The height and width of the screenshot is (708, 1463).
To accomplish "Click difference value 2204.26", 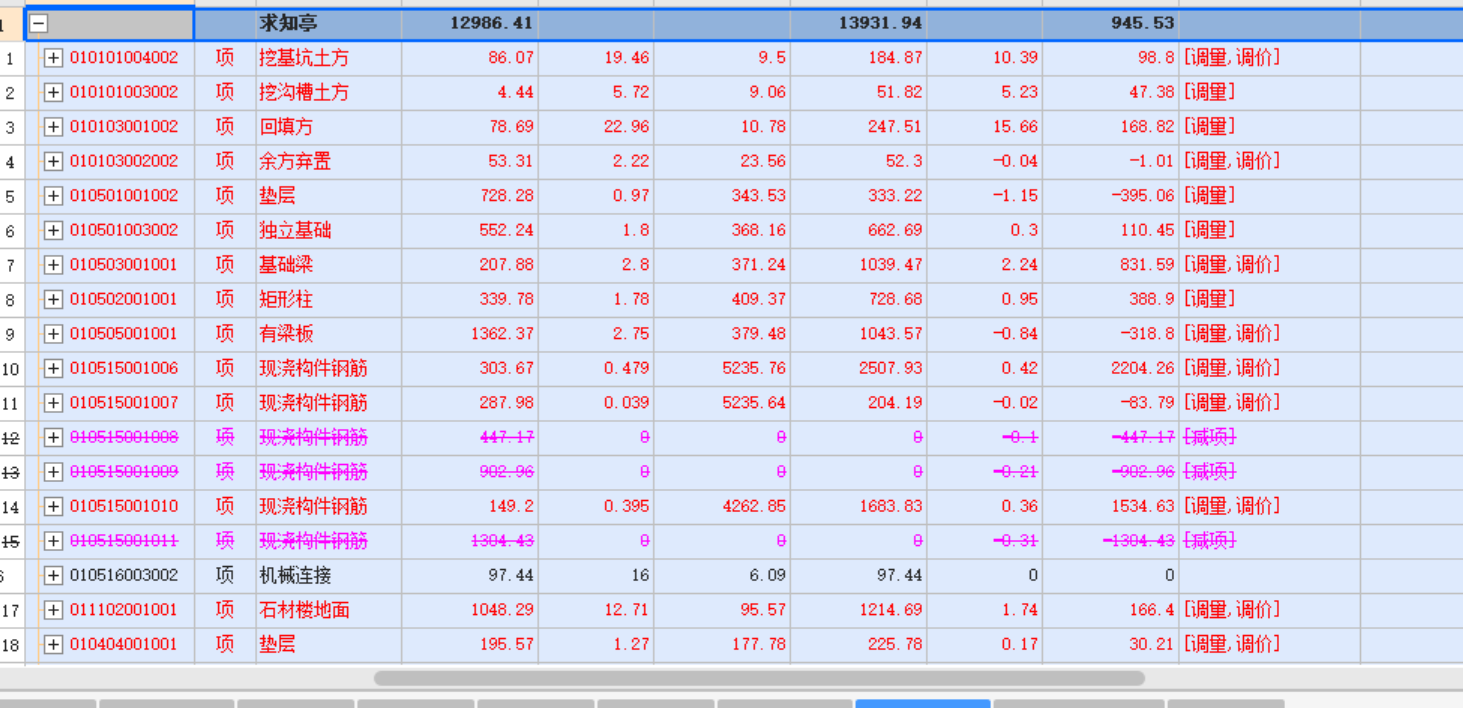I will pos(1143,368).
